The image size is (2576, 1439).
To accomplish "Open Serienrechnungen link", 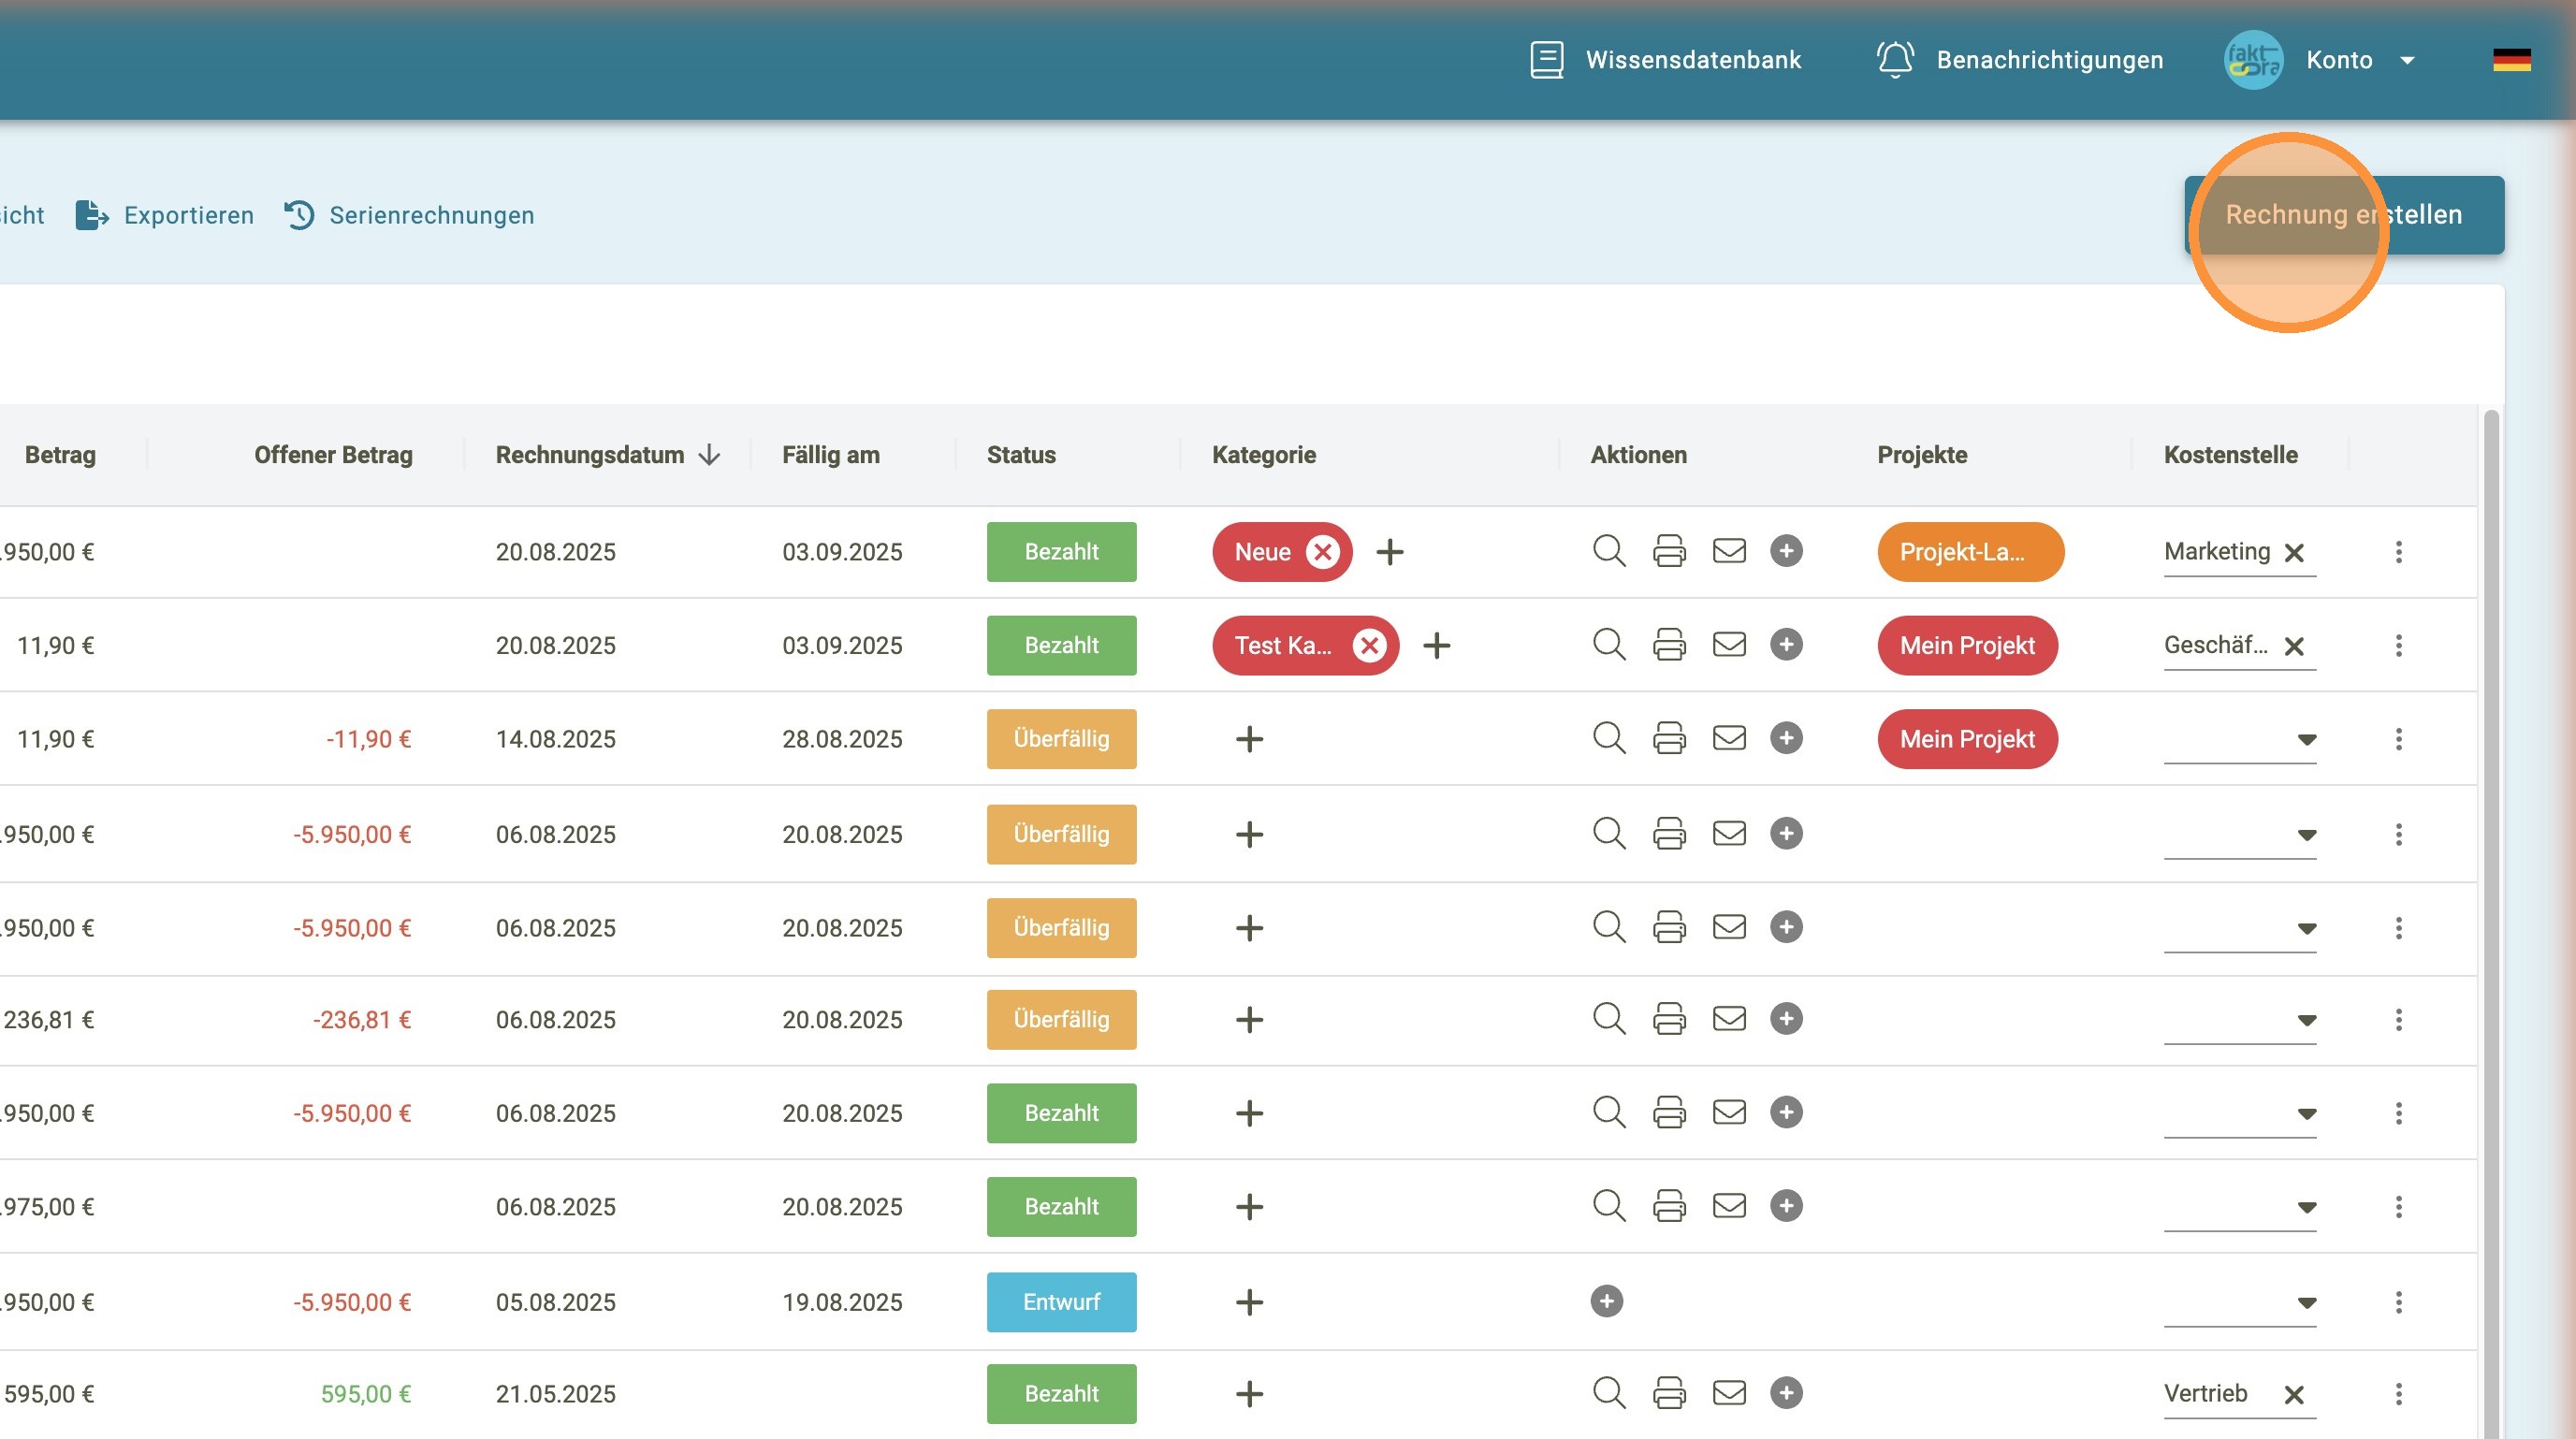I will [431, 215].
